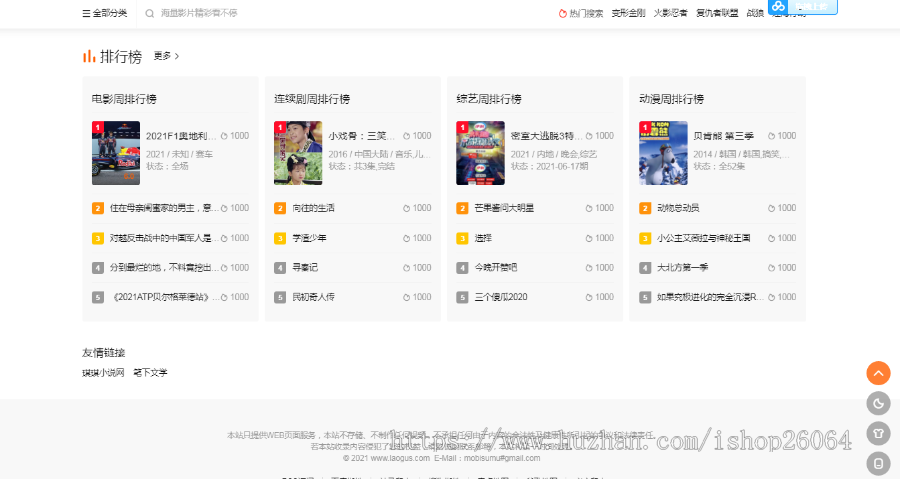
Task: Click the orange rank 2 badge beside 向往的生活
Action: (280, 208)
